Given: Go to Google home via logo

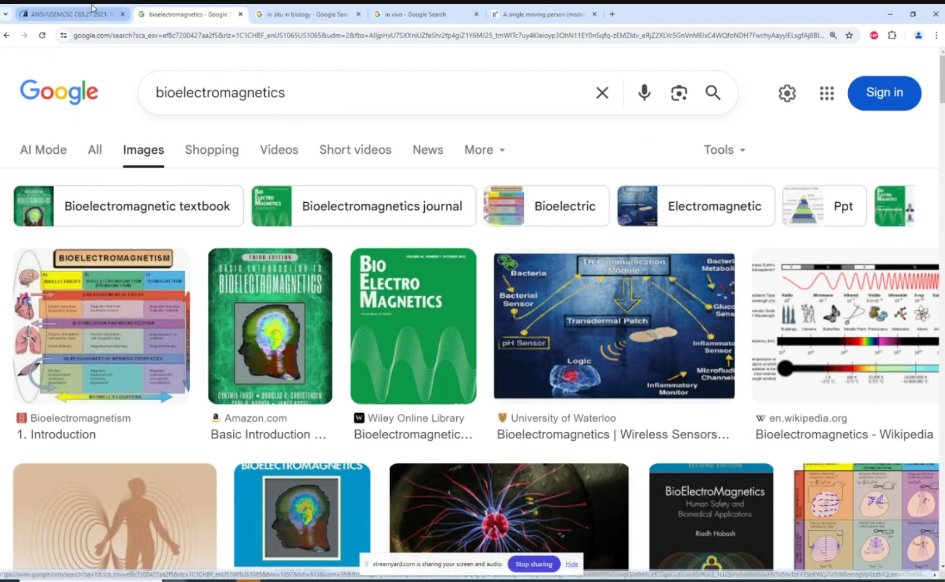Looking at the screenshot, I should 59,92.
